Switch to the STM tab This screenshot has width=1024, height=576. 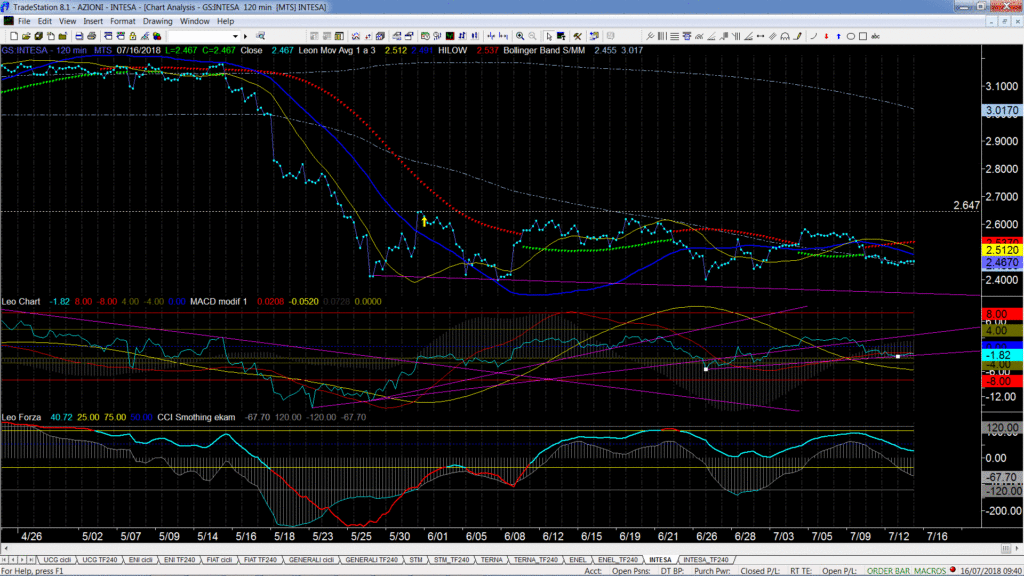coord(416,560)
